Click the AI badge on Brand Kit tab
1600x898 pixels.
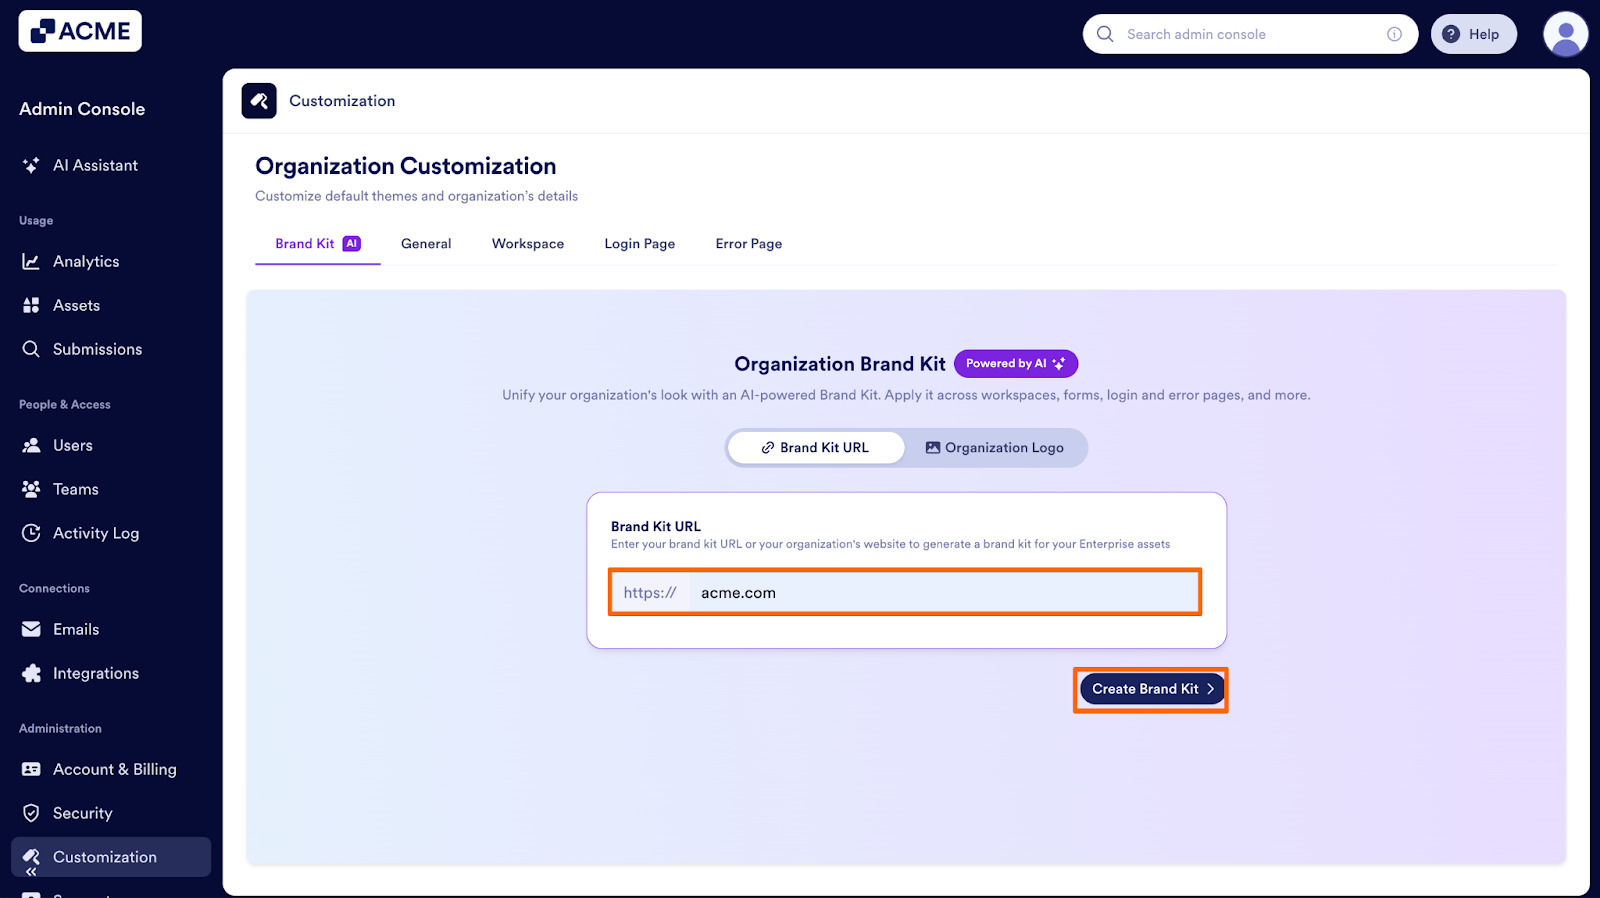(351, 244)
